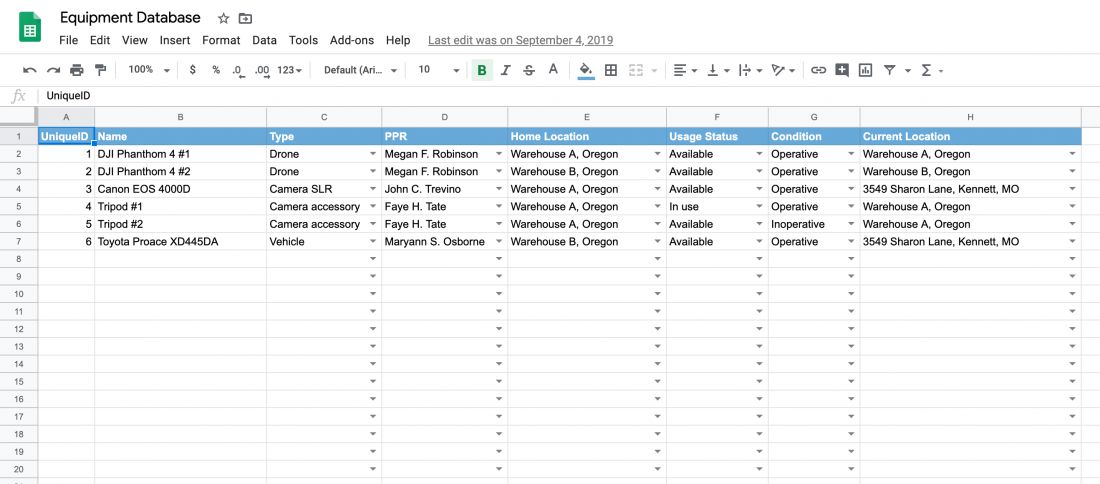Decrease decimal places
1100x484 pixels.
coord(238,70)
